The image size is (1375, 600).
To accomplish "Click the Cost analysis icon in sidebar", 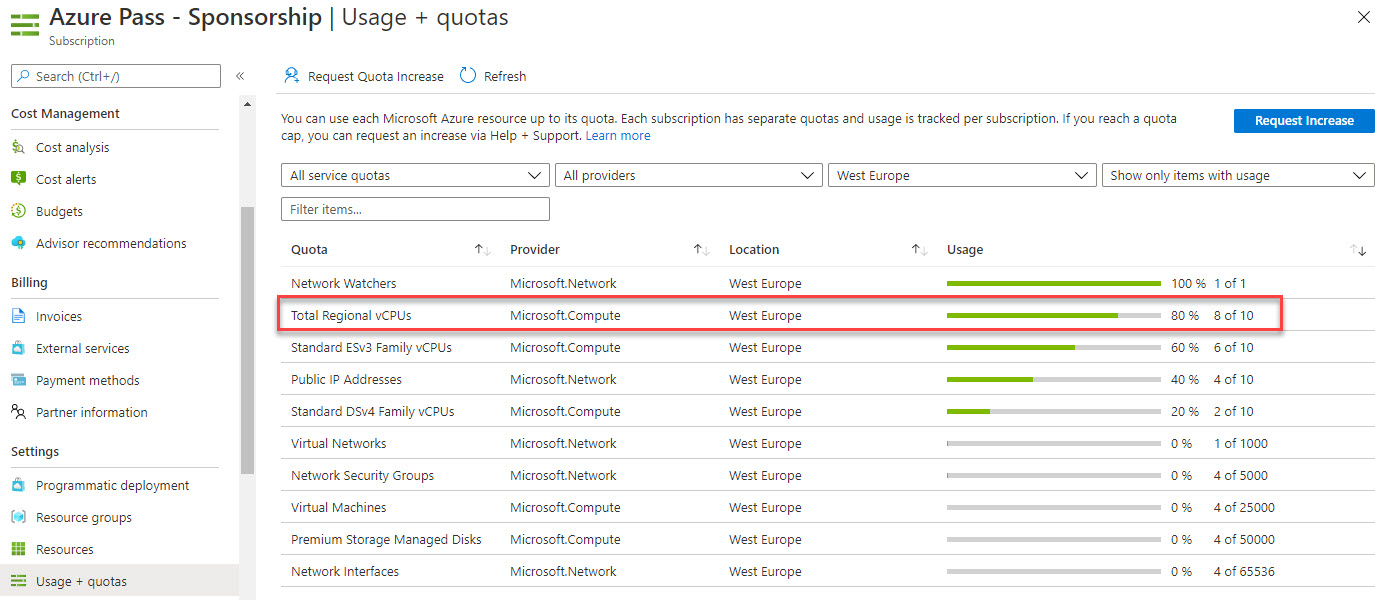I will [18, 147].
